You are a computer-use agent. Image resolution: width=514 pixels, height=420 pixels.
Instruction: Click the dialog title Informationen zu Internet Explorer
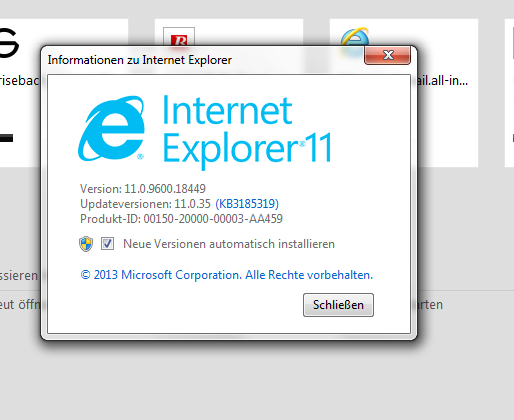coord(140,60)
